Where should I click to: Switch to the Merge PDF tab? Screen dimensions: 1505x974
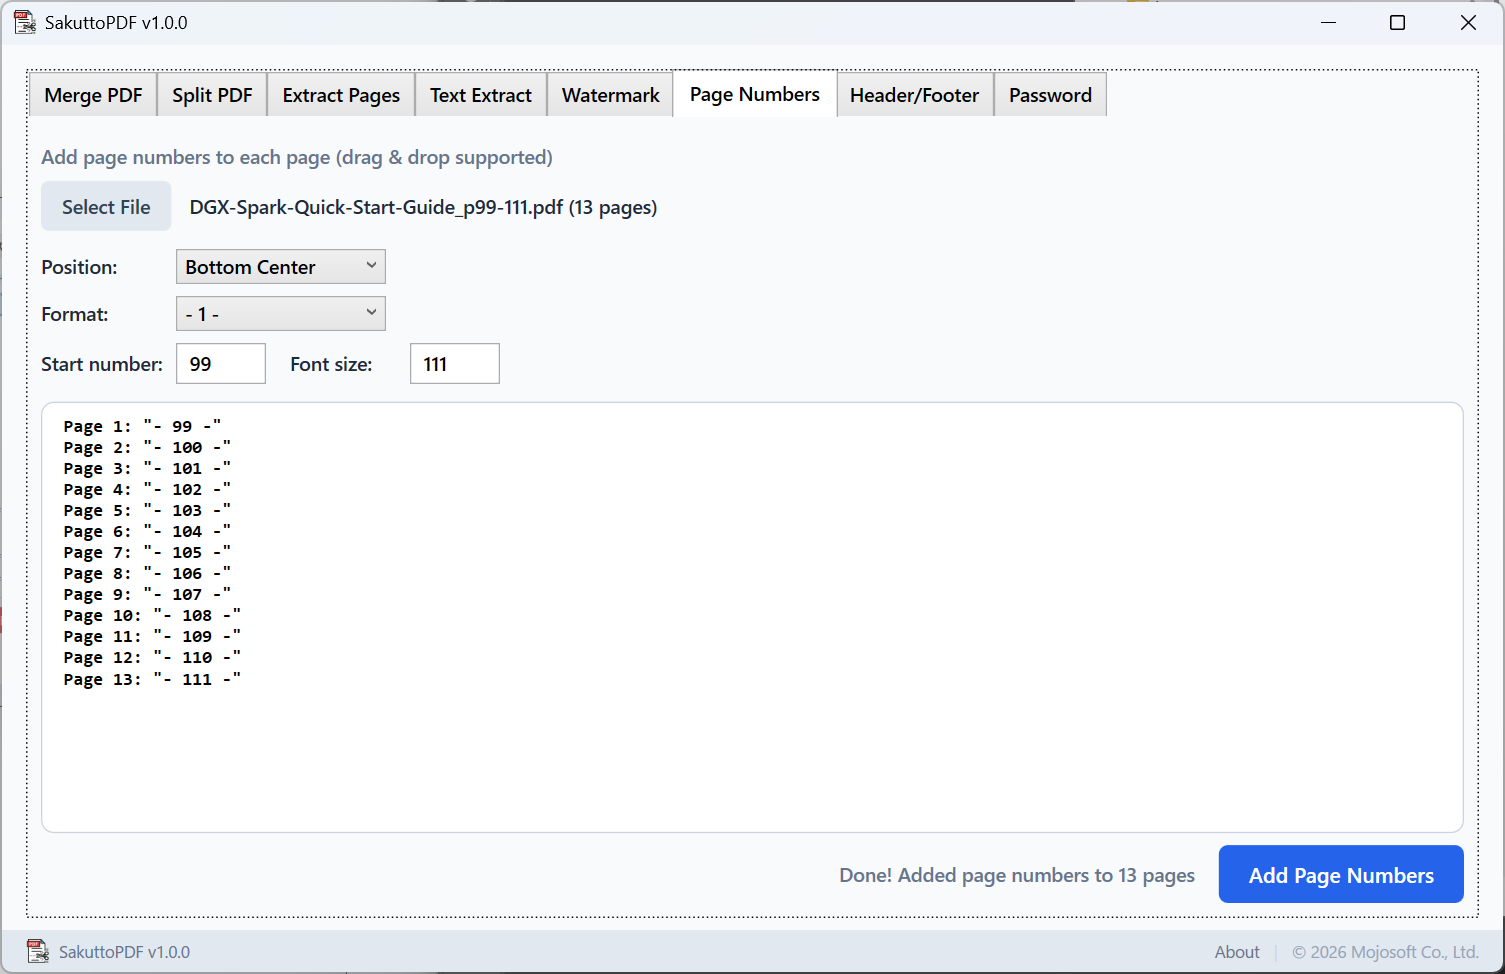tap(93, 95)
